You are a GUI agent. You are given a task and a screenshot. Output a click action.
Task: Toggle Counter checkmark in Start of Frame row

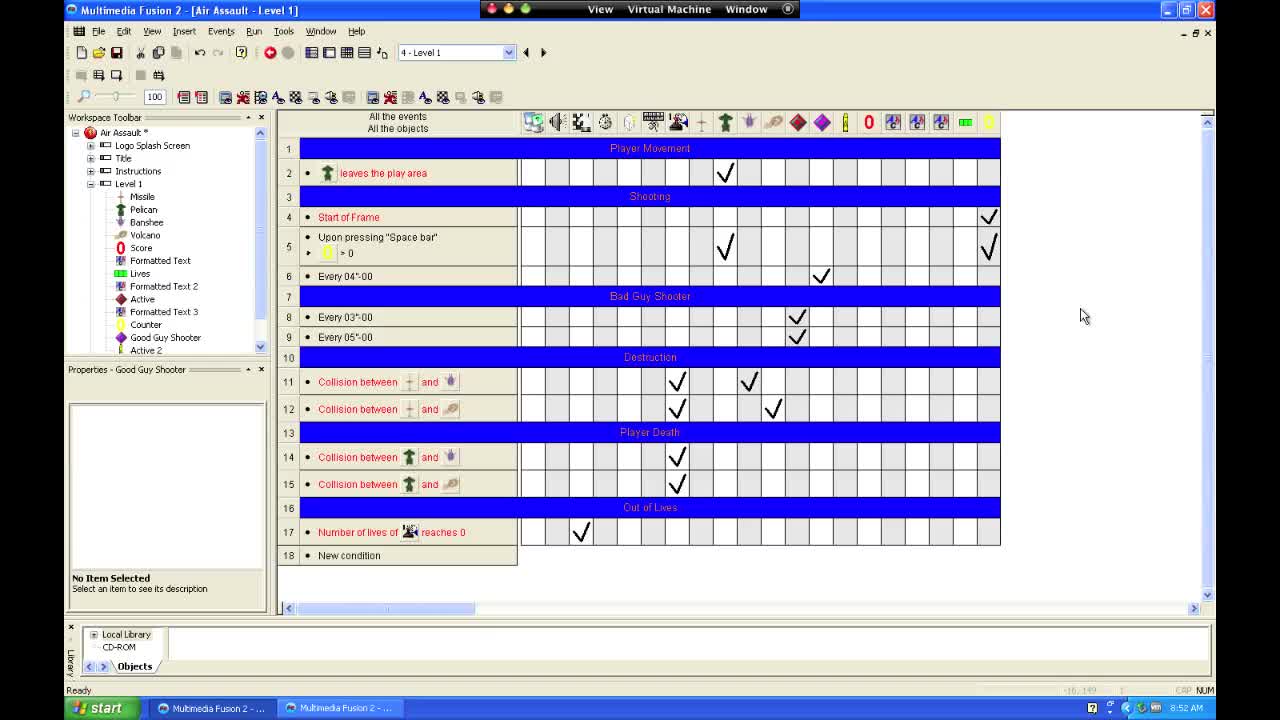[989, 217]
